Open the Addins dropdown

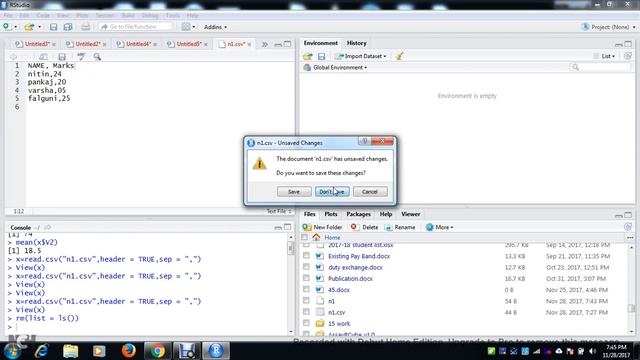pyautogui.click(x=215, y=27)
